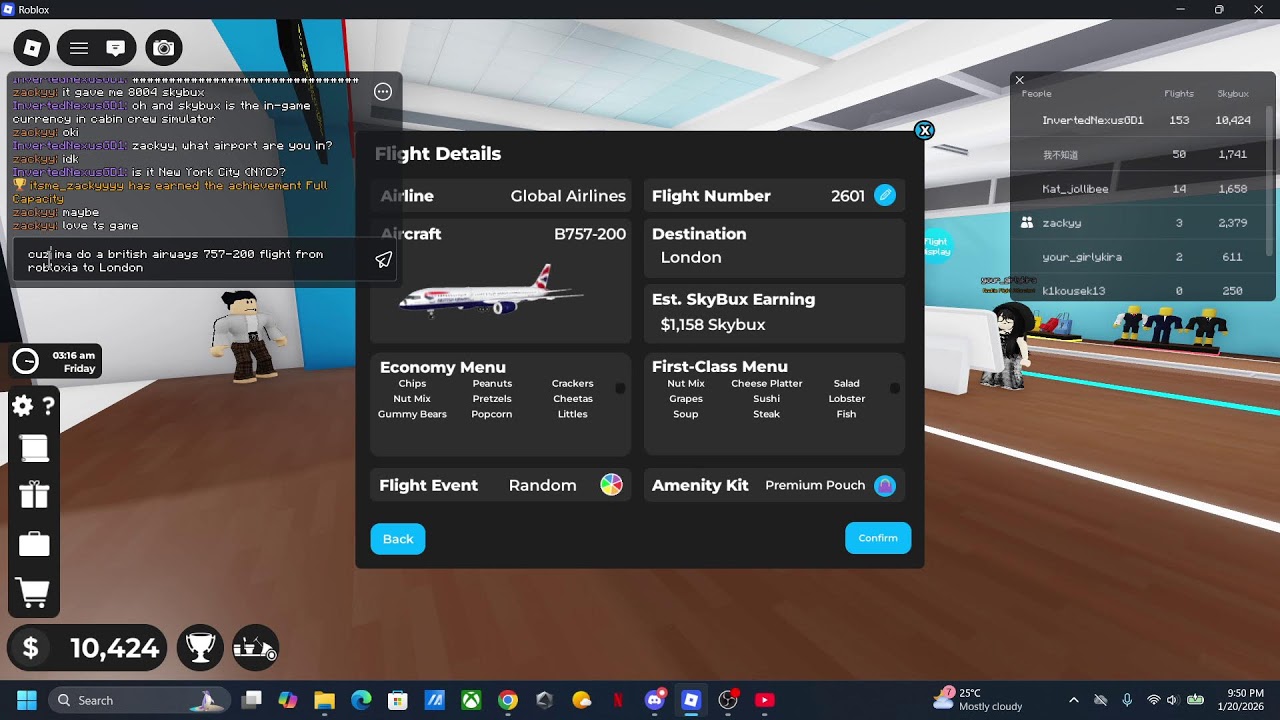Open YouTube from taskbar

765,700
